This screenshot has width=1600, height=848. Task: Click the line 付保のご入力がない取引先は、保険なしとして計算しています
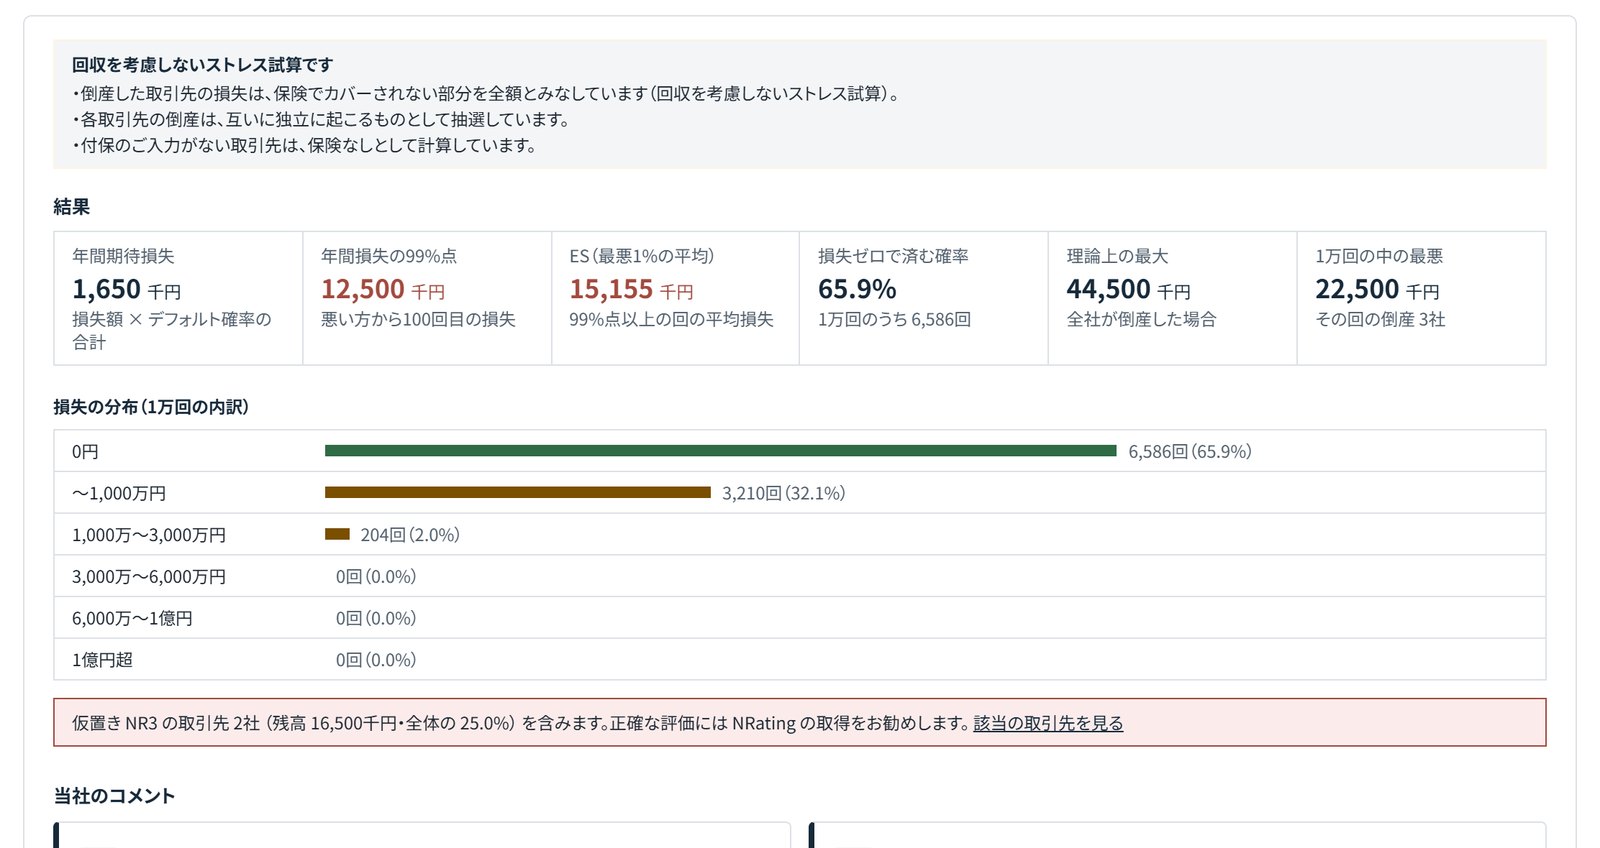point(306,145)
